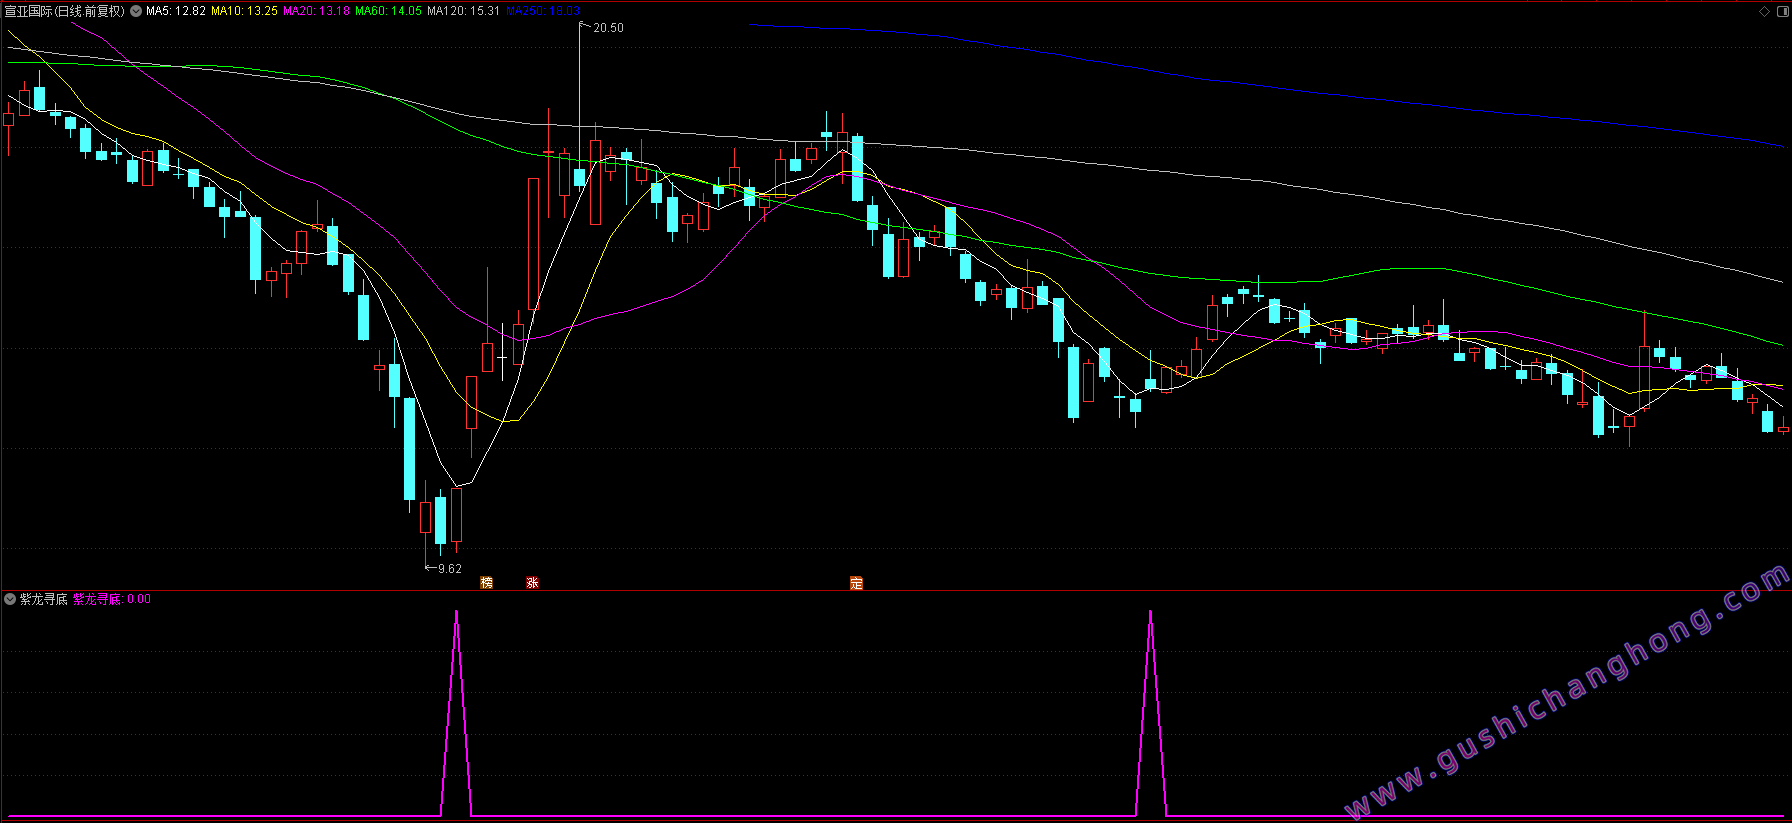1792x823 pixels.
Task: Open the main chart indicator dropdown arrow
Action: tap(136, 11)
